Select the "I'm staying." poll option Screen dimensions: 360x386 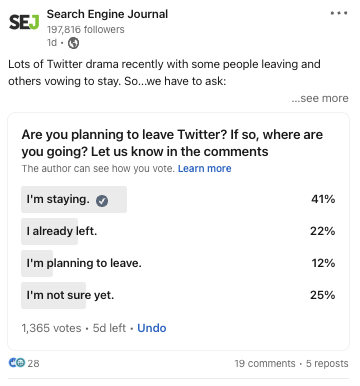(178, 199)
